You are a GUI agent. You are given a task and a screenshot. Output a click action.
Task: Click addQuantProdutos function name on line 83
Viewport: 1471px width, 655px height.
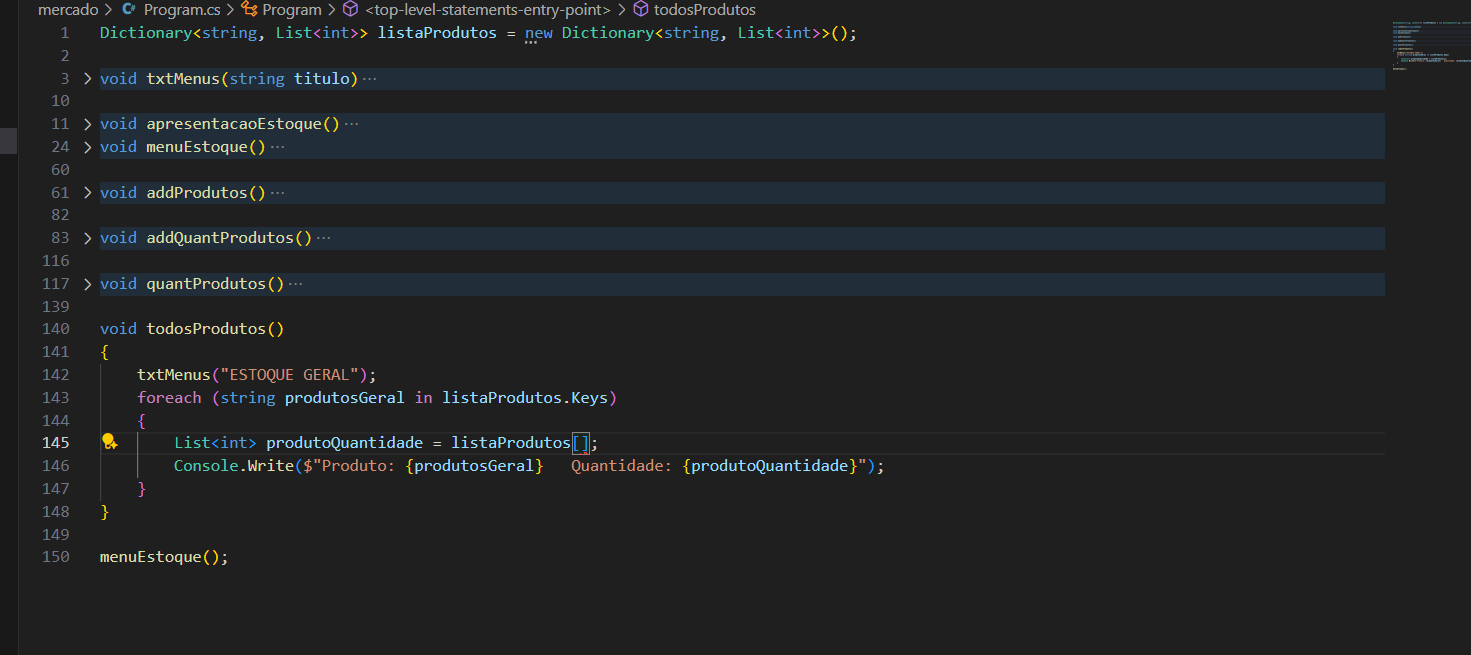220,238
